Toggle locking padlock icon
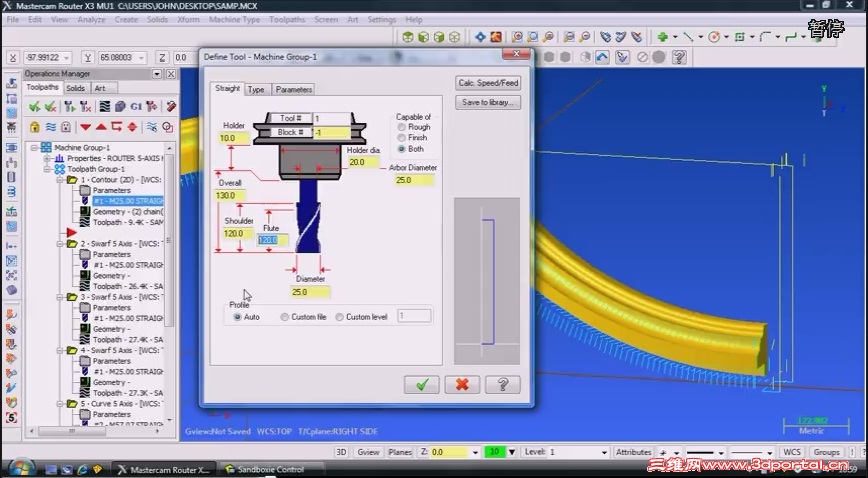 click(x=35, y=127)
